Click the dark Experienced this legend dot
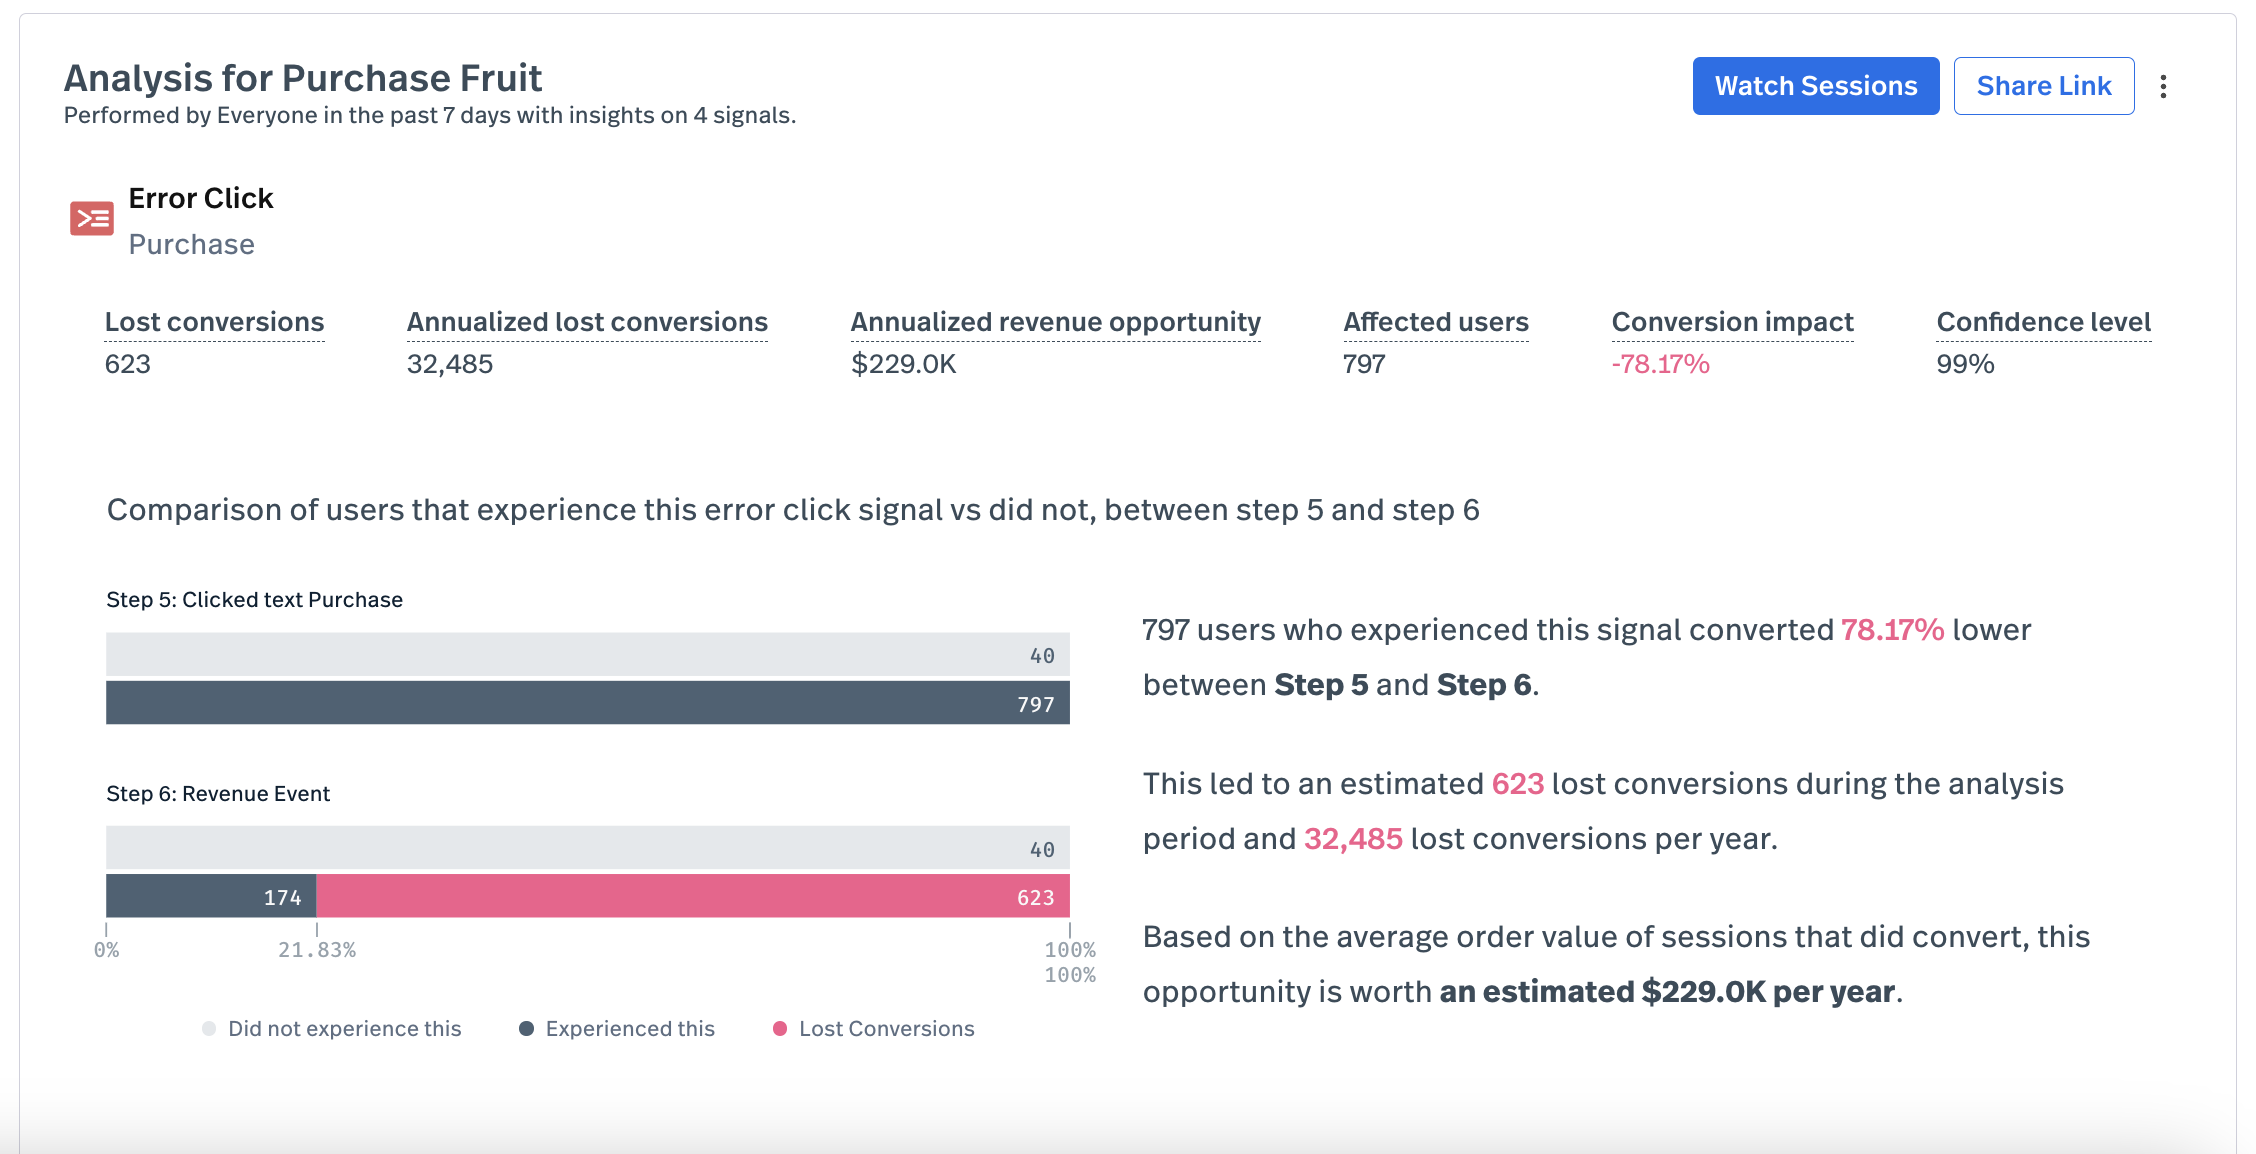Viewport: 2256px width, 1154px height. (x=526, y=1029)
